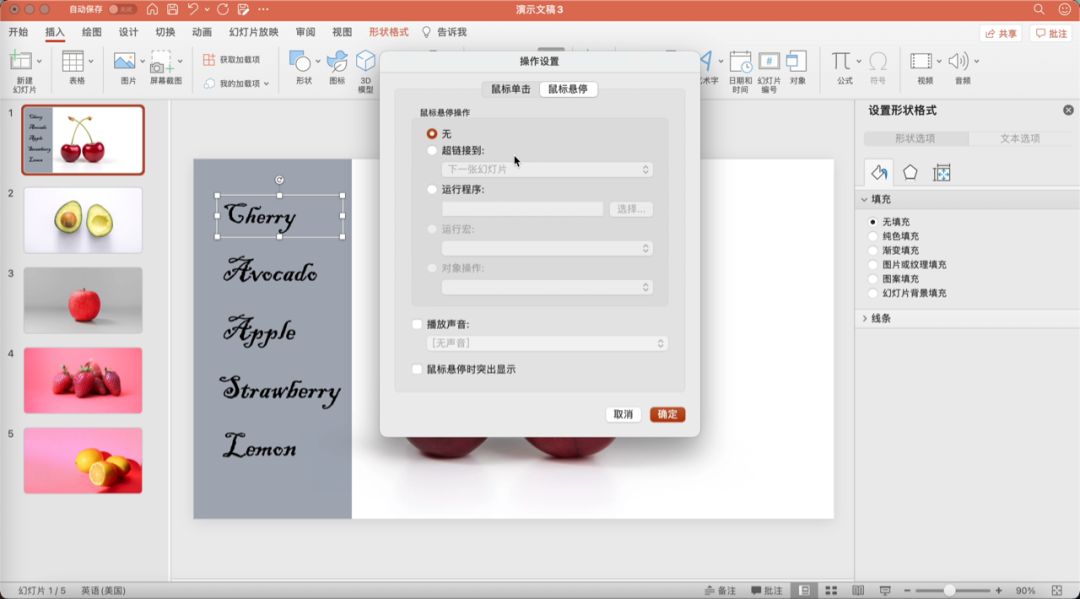Collapse the 填充 section
The width and height of the screenshot is (1080, 599).
tap(864, 199)
